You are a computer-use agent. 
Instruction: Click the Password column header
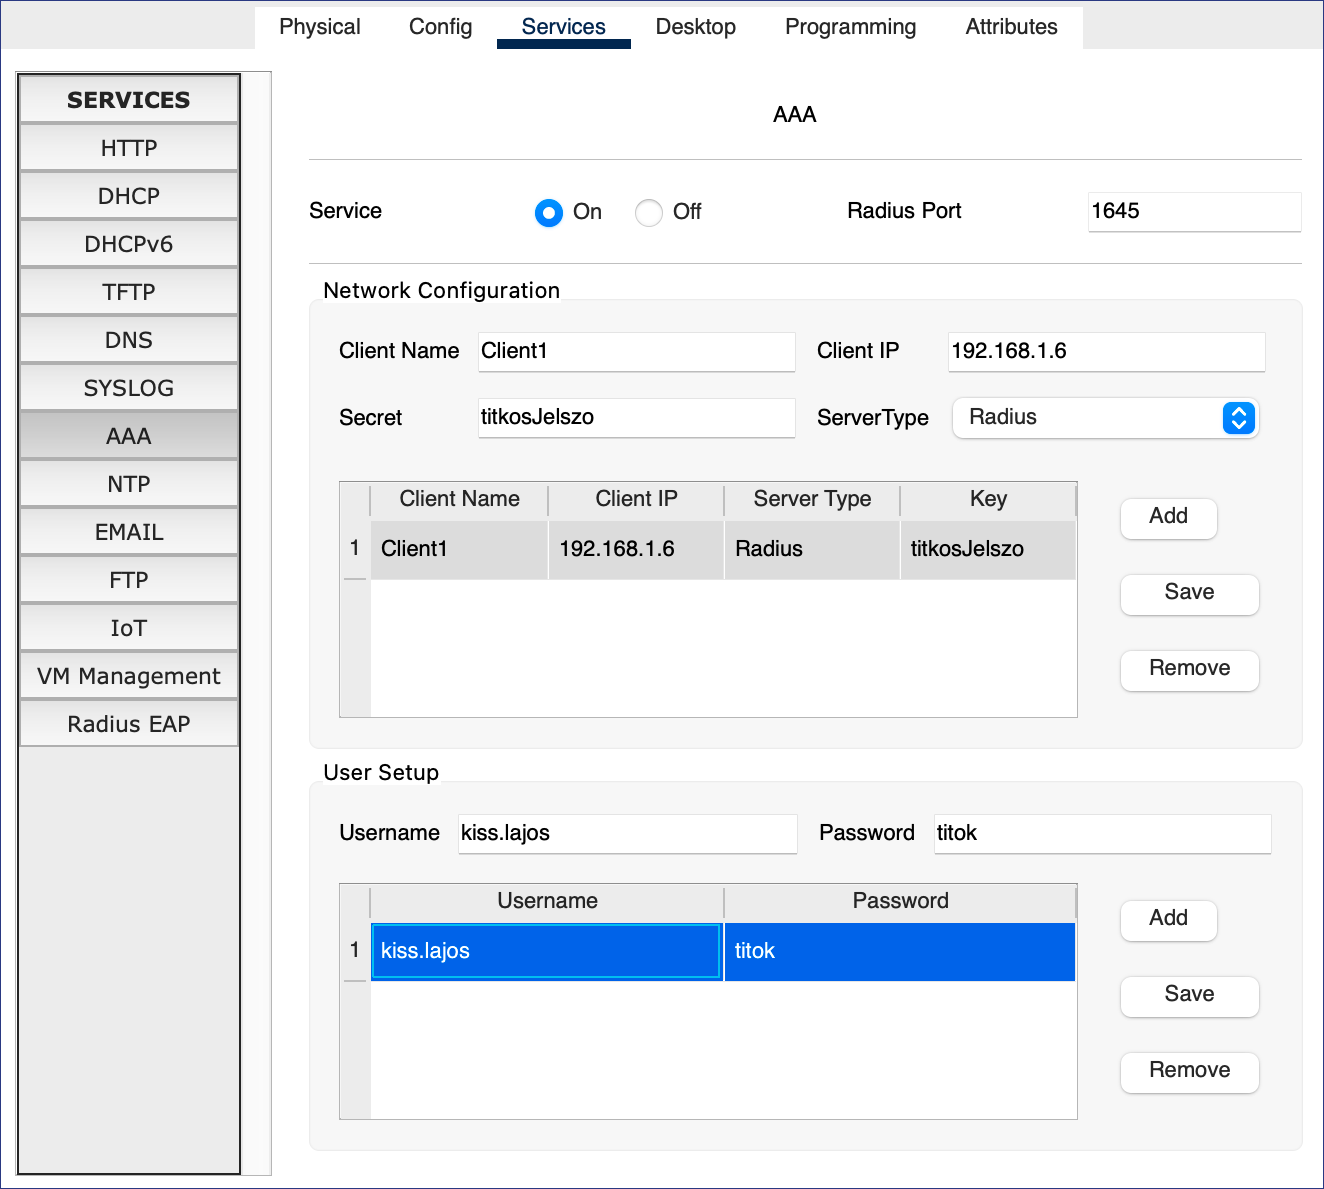click(900, 901)
